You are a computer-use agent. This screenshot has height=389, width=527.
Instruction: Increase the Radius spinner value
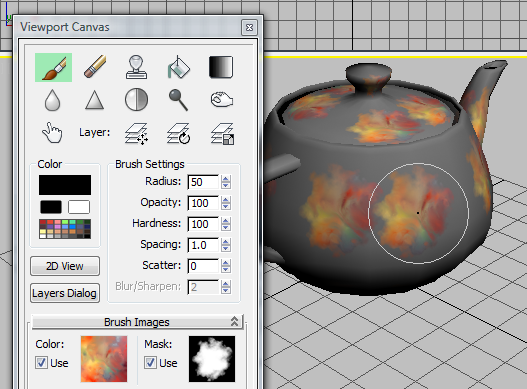click(226, 179)
